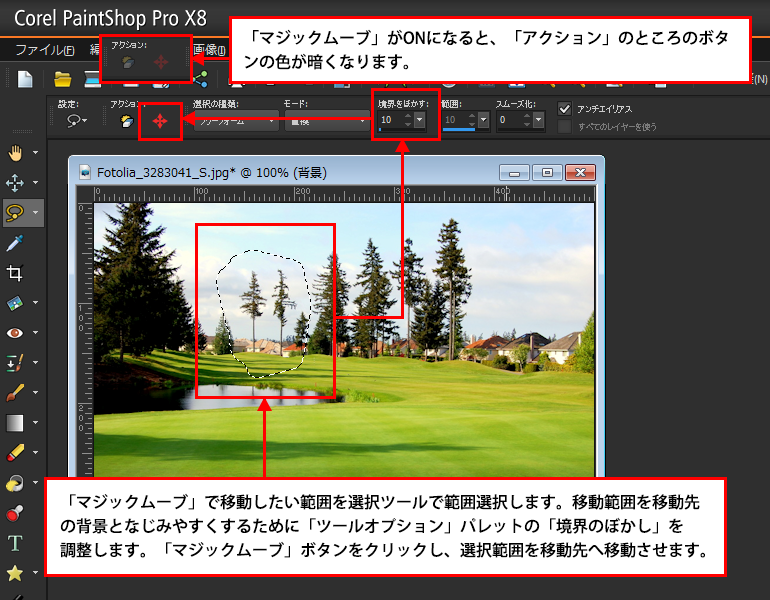Click the Magic Fill action button

pyautogui.click(x=127, y=121)
